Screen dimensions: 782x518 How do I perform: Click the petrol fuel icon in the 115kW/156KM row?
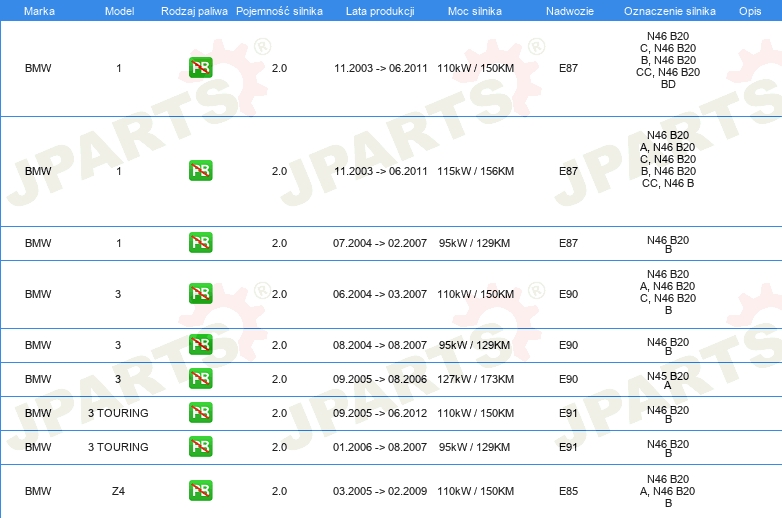coord(200,171)
